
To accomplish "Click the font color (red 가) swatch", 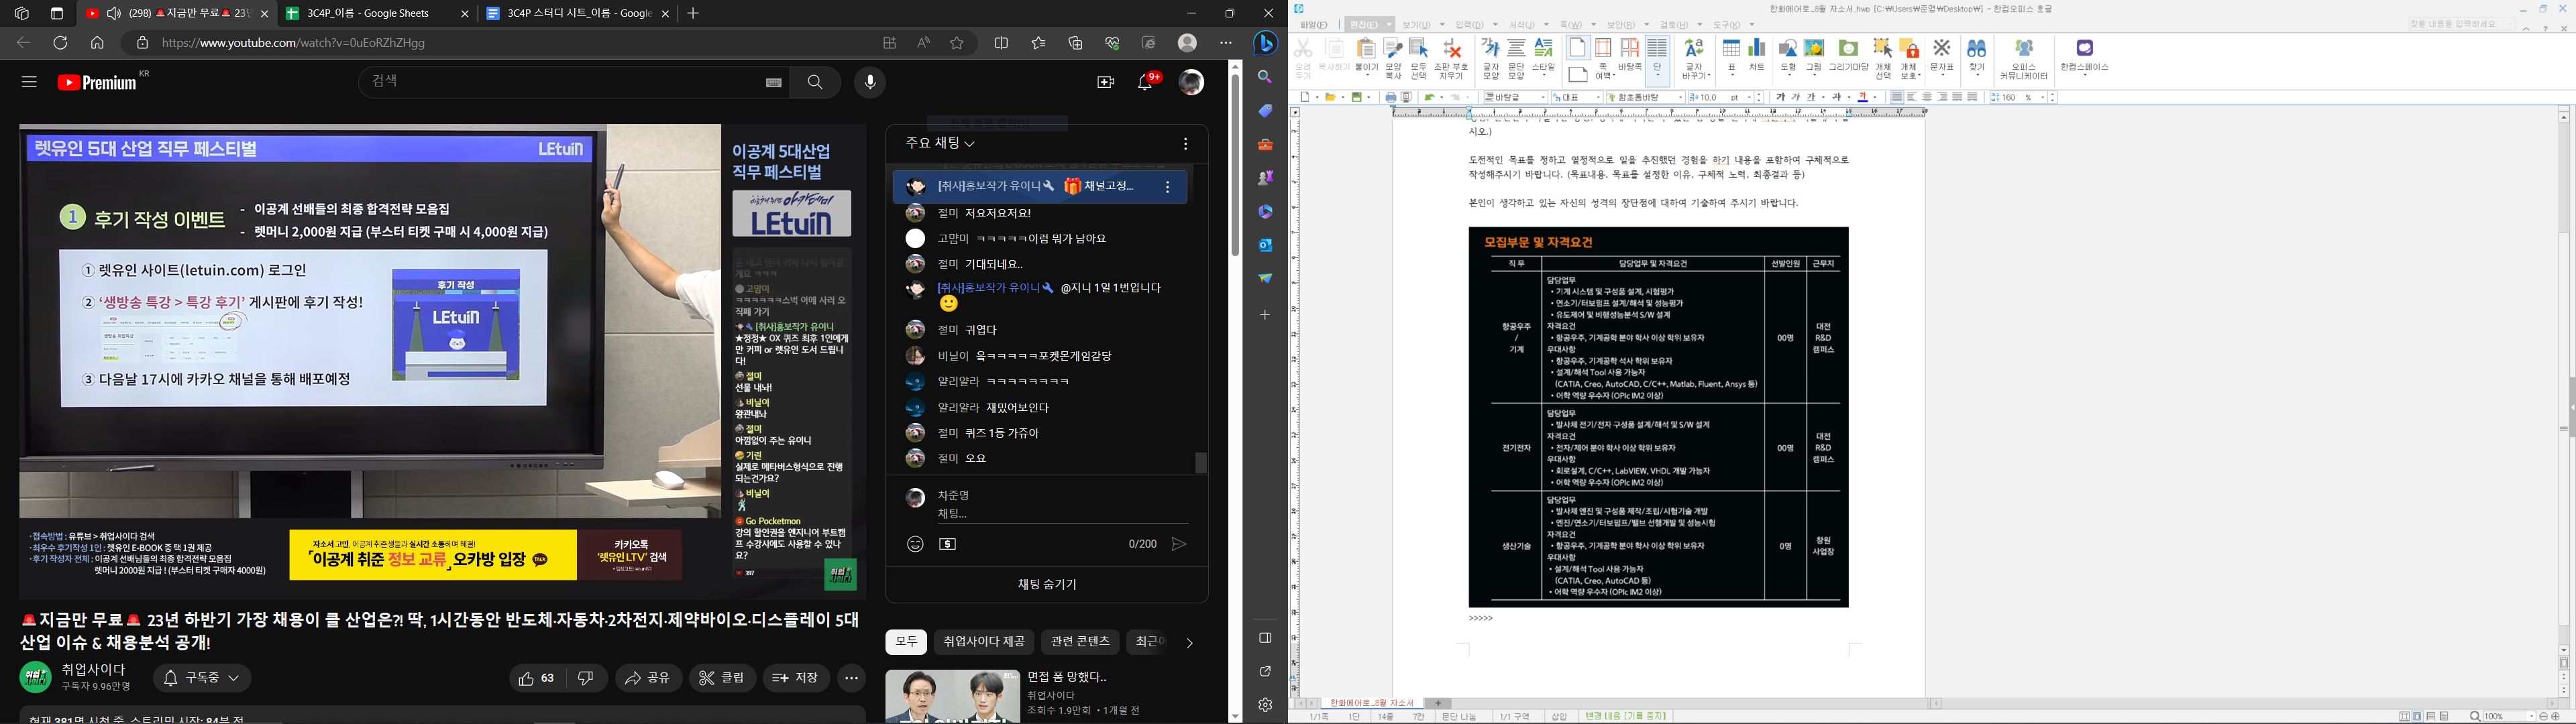I will [1862, 97].
